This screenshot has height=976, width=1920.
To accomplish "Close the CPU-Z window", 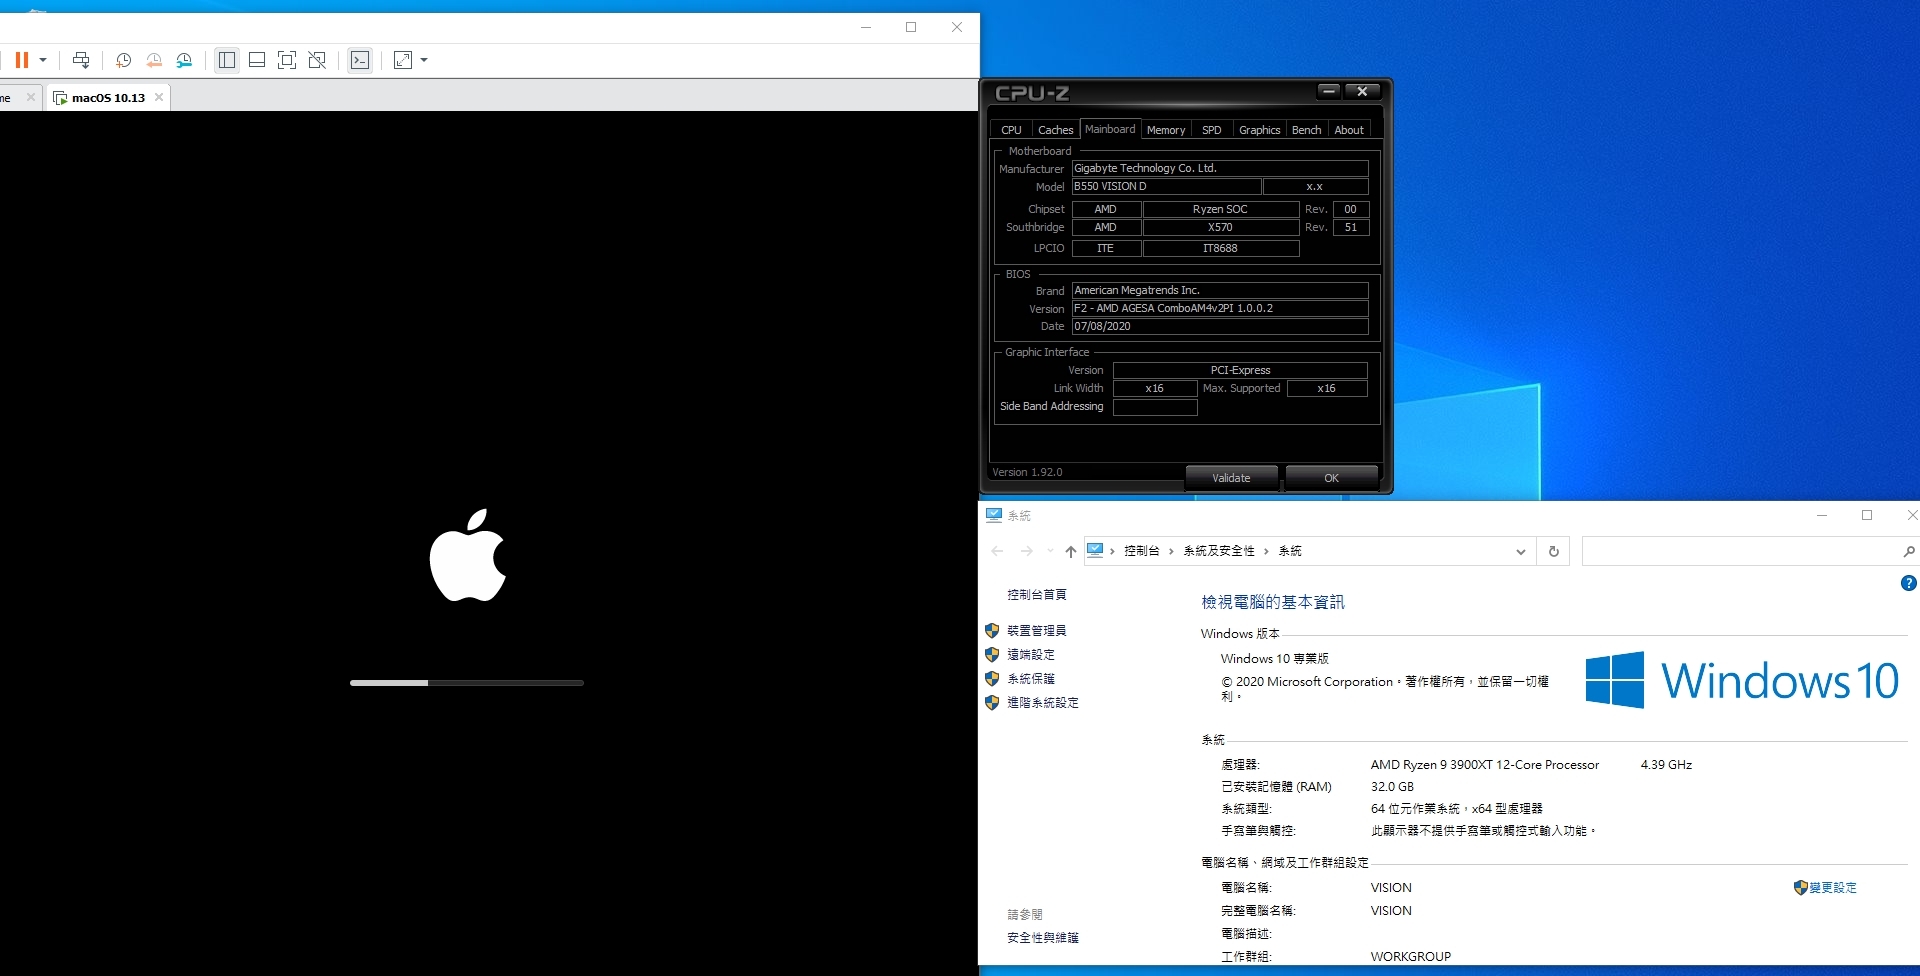I will [x=1362, y=91].
